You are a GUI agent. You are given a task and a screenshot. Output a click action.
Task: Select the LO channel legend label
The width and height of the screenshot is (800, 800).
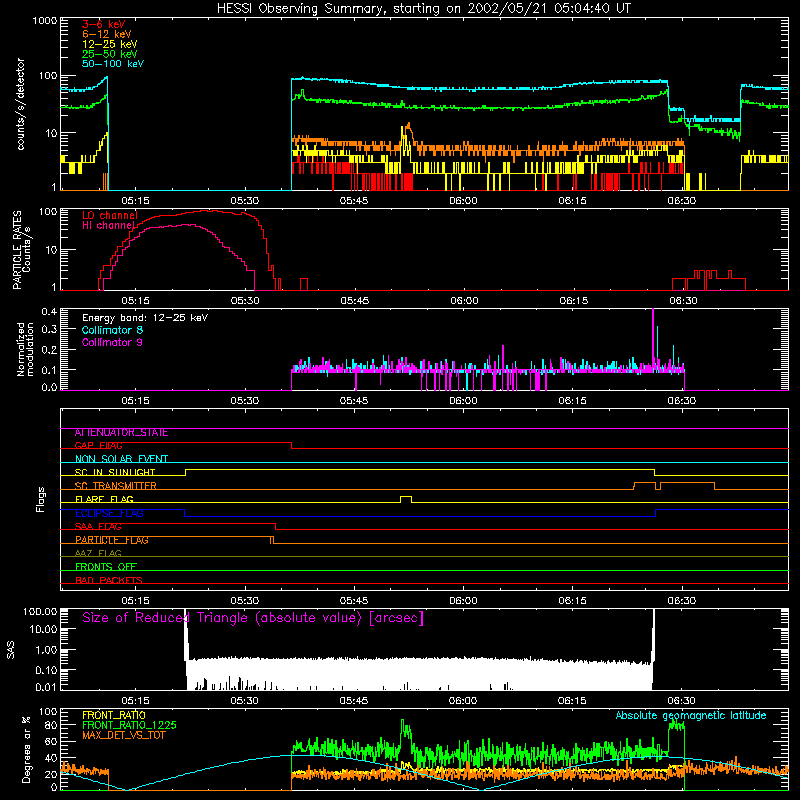110,215
